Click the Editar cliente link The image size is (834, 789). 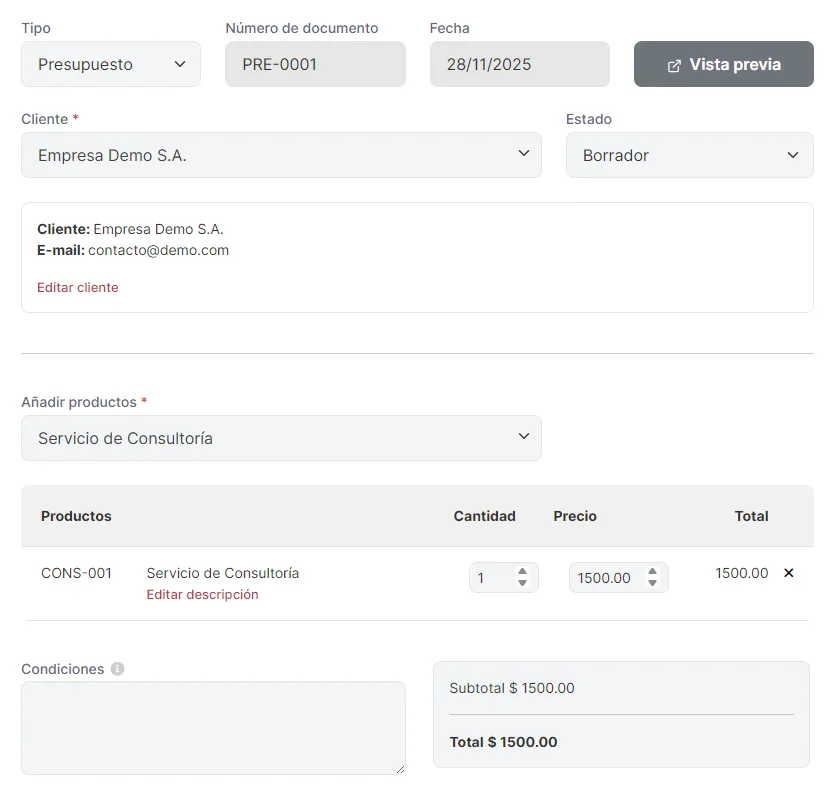pos(78,287)
